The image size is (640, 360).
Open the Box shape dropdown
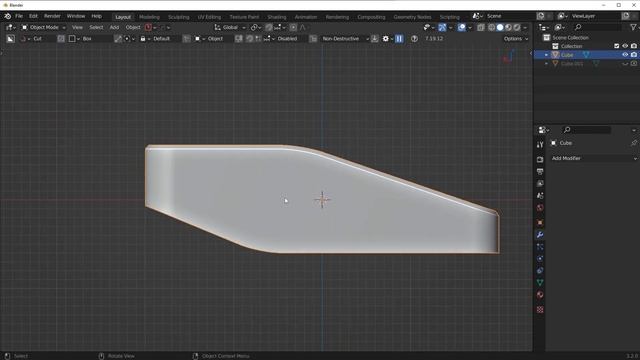[x=89, y=39]
